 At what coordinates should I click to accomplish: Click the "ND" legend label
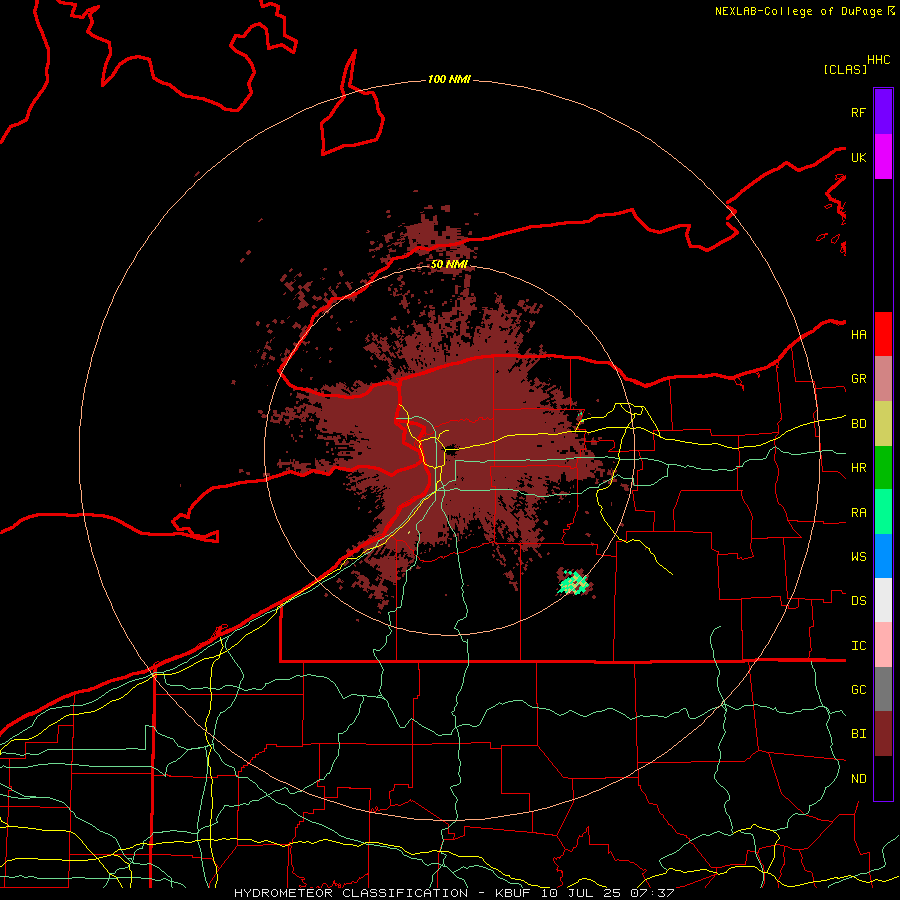pos(858,779)
